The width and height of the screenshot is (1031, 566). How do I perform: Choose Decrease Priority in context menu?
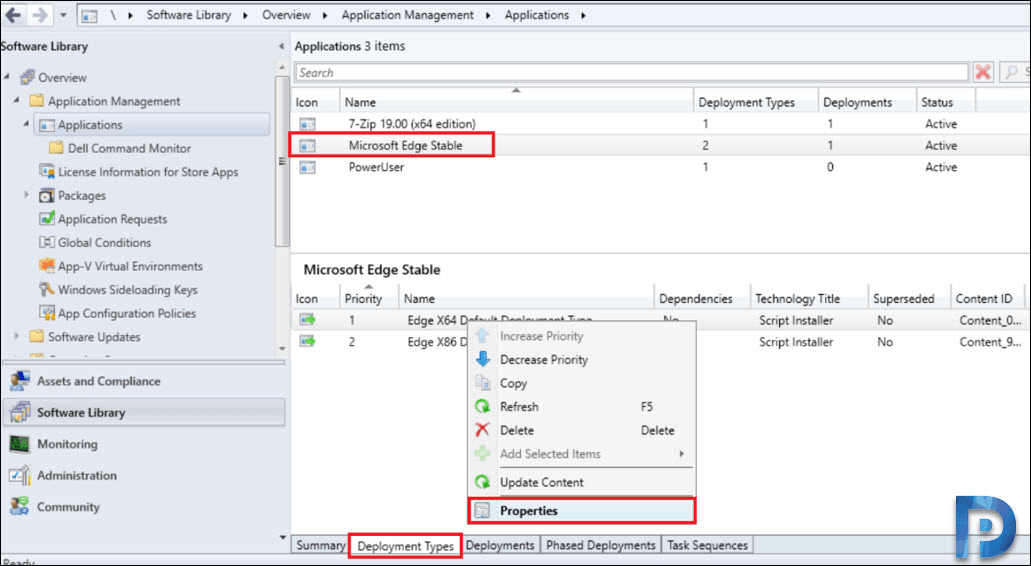point(582,360)
